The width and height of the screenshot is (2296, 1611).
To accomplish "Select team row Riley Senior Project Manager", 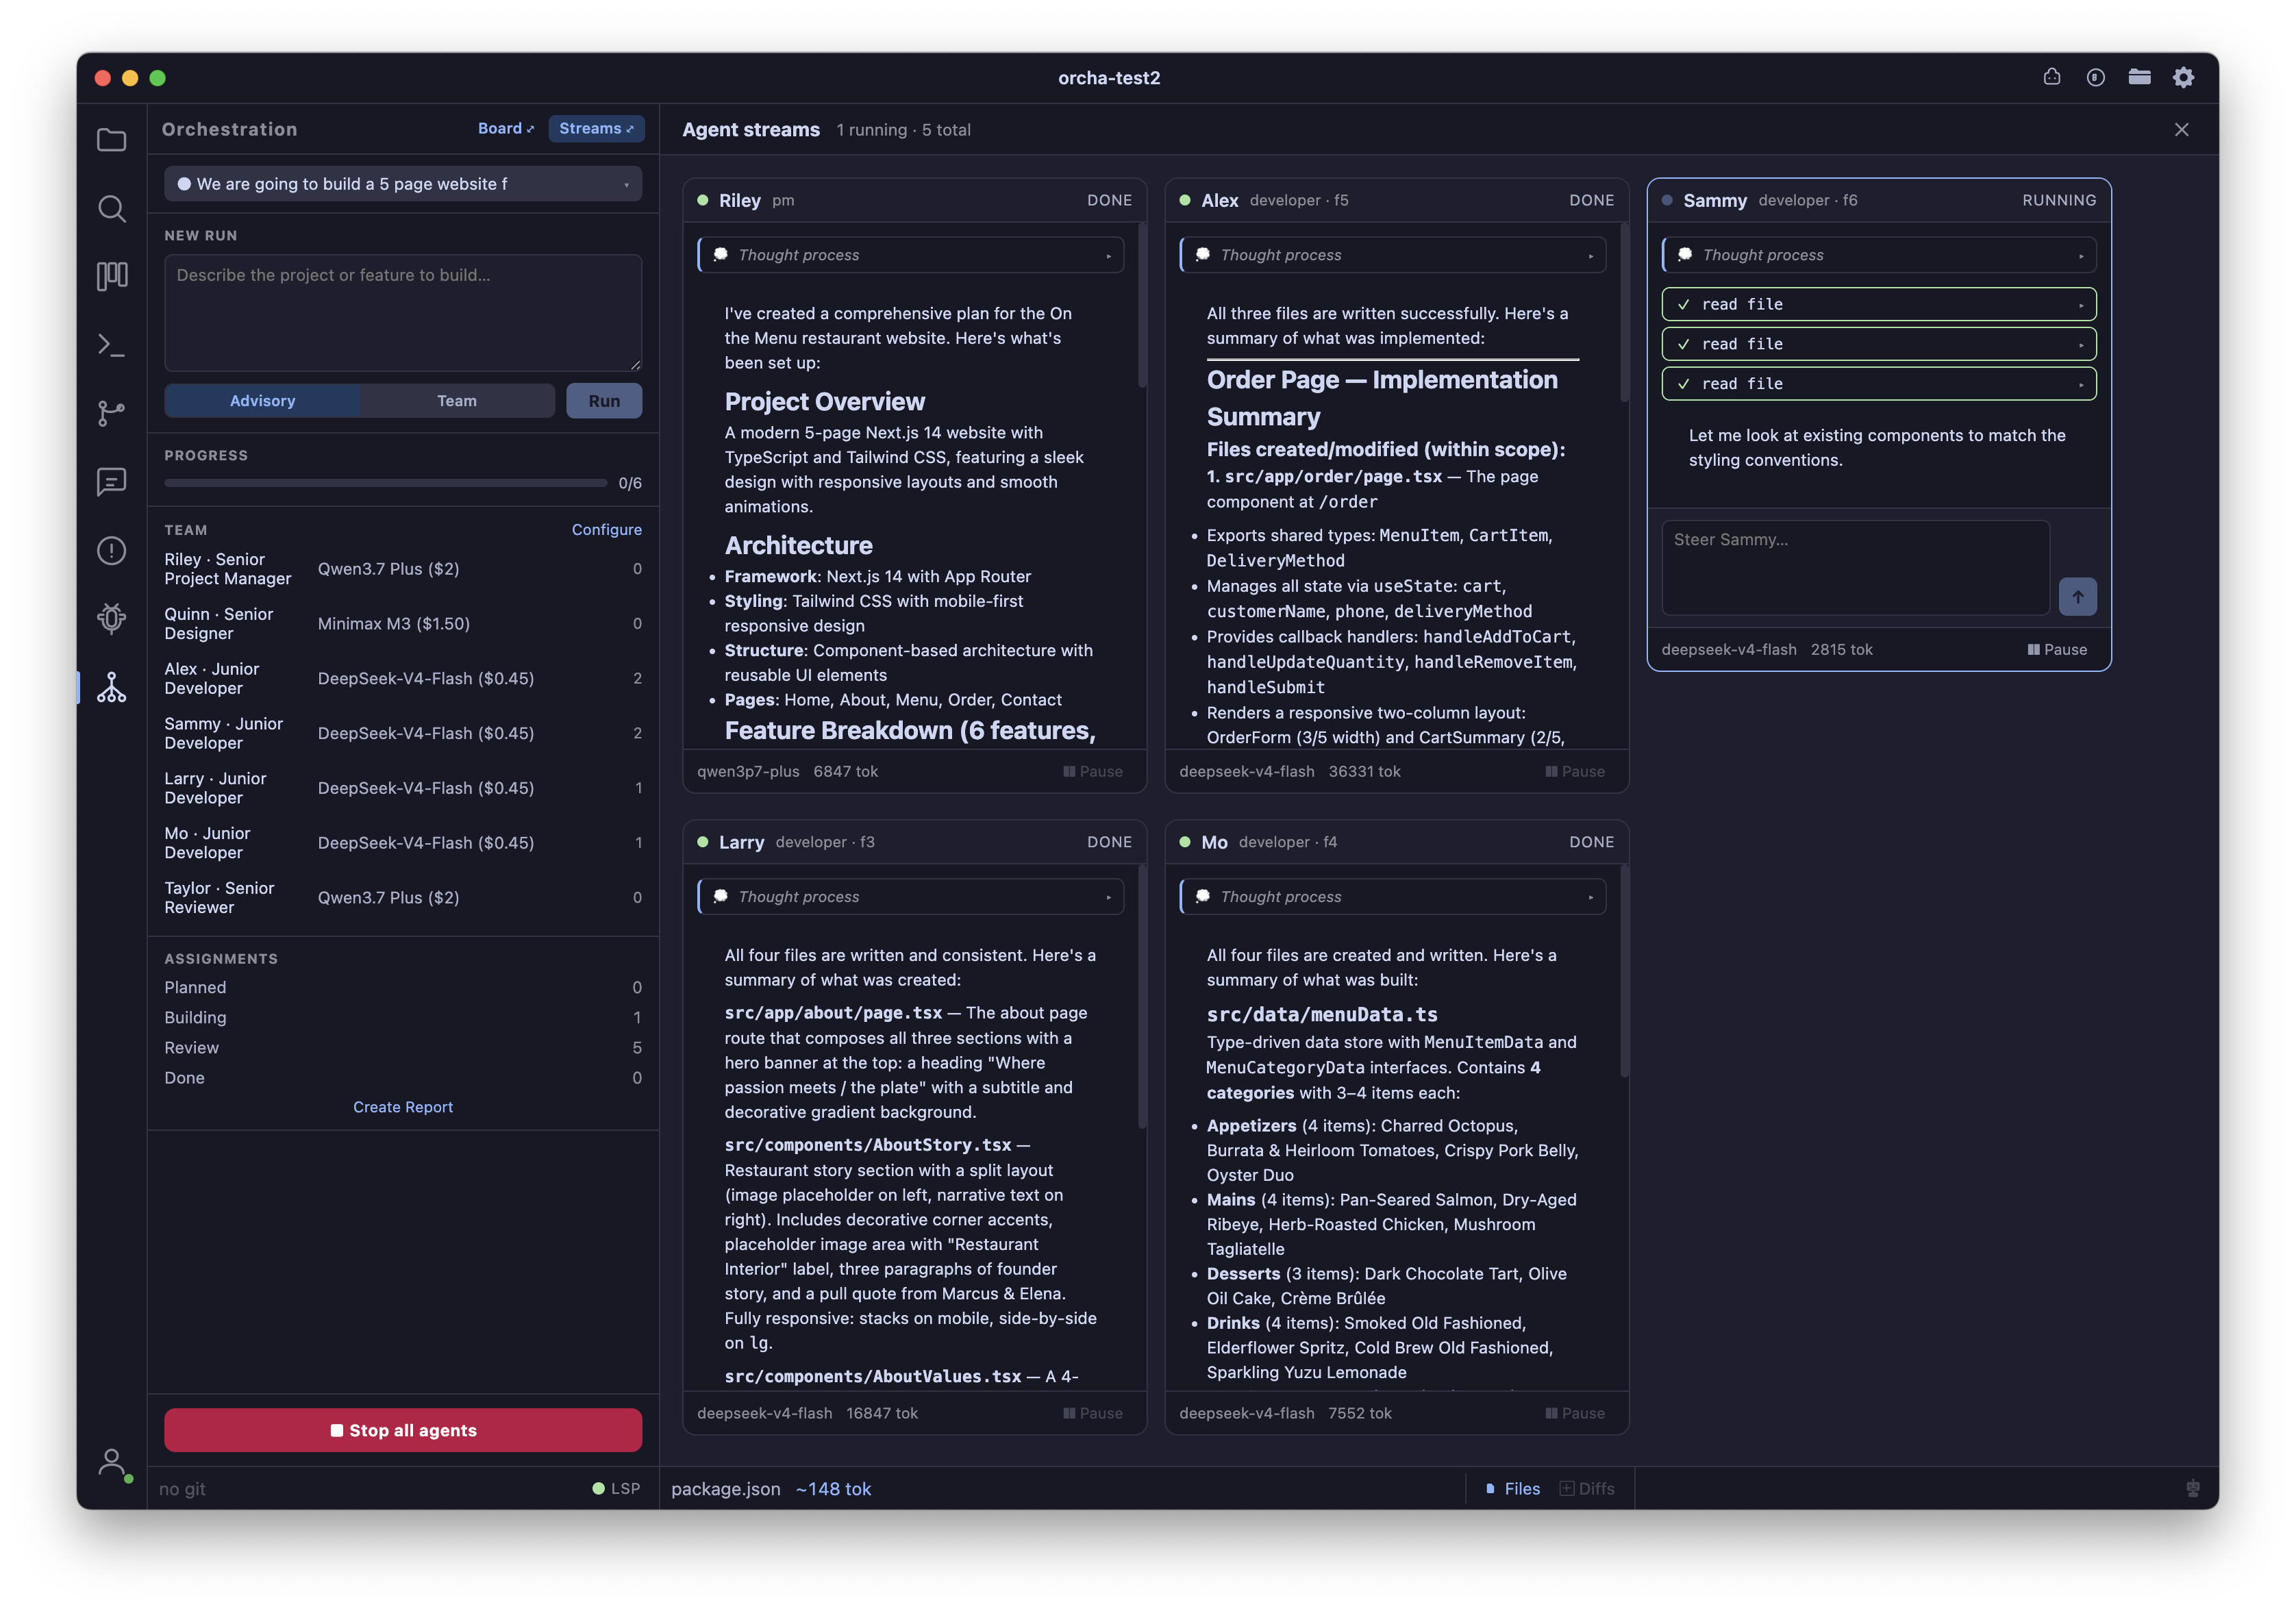I will pyautogui.click(x=403, y=569).
